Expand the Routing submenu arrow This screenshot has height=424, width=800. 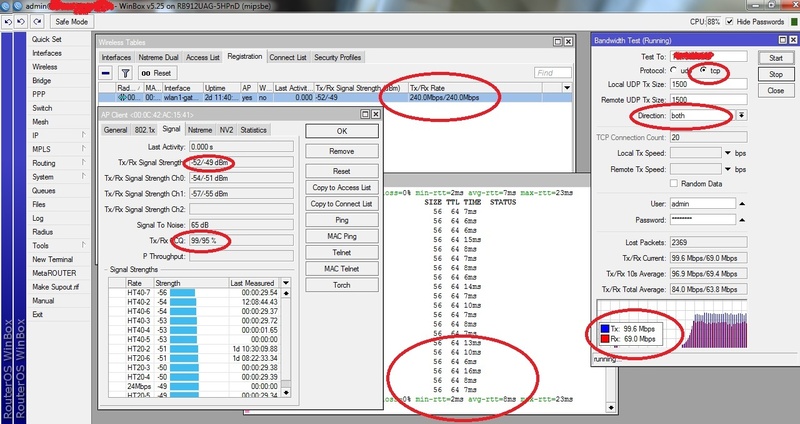(x=83, y=163)
